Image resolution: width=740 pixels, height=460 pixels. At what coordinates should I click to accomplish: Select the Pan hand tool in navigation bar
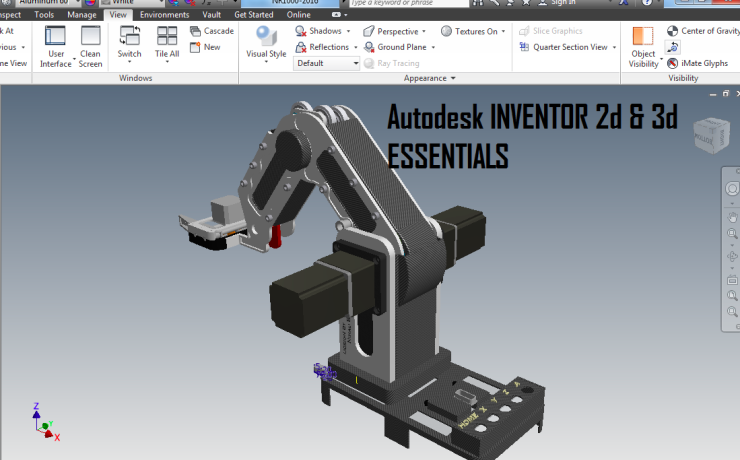(x=732, y=217)
